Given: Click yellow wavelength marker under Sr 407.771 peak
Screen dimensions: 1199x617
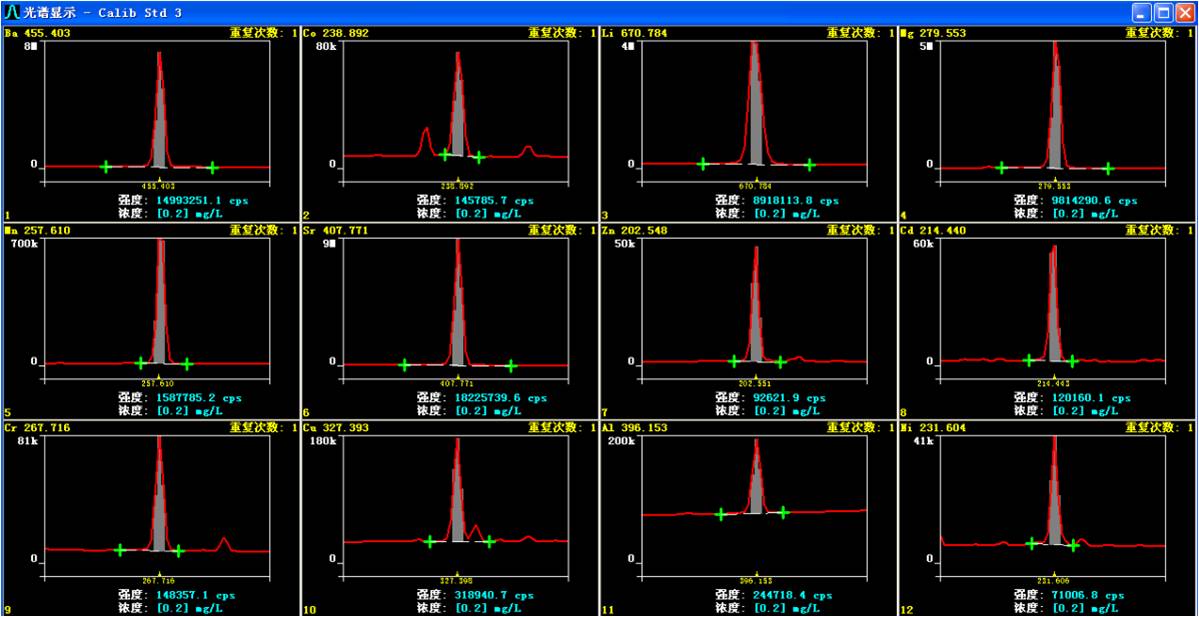Looking at the screenshot, I should 458,375.
